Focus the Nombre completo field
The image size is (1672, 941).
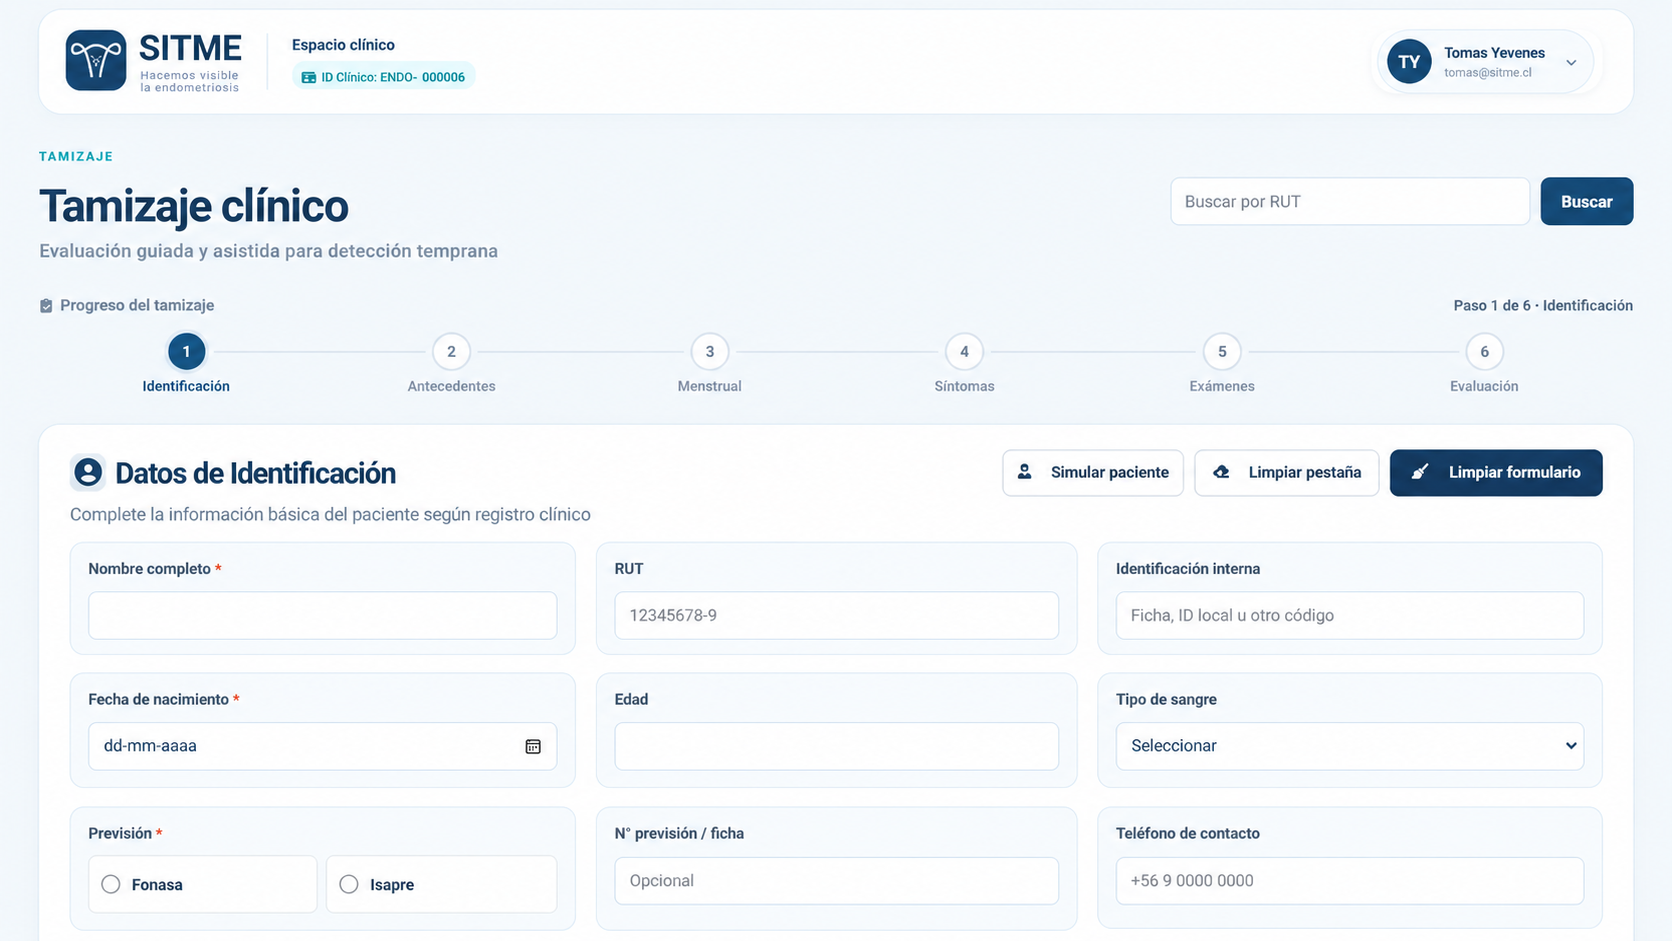point(322,615)
